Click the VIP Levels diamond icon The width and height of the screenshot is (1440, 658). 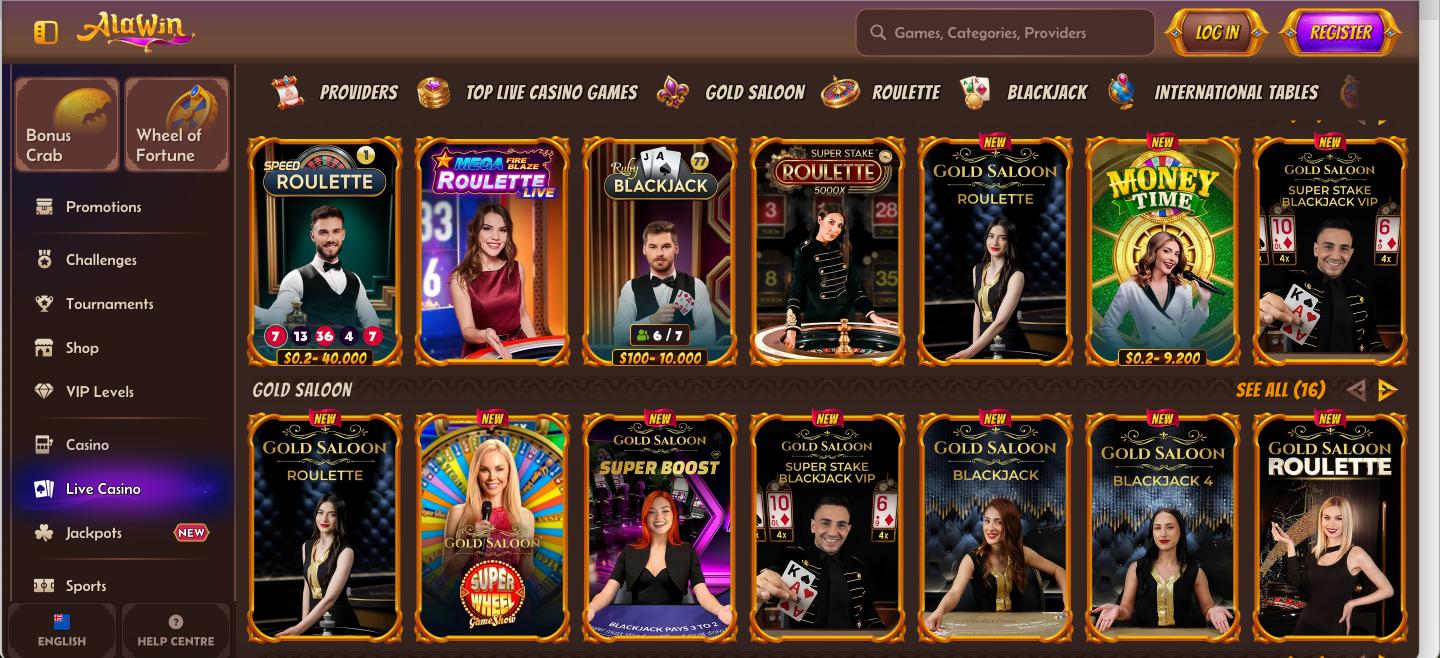tap(44, 392)
